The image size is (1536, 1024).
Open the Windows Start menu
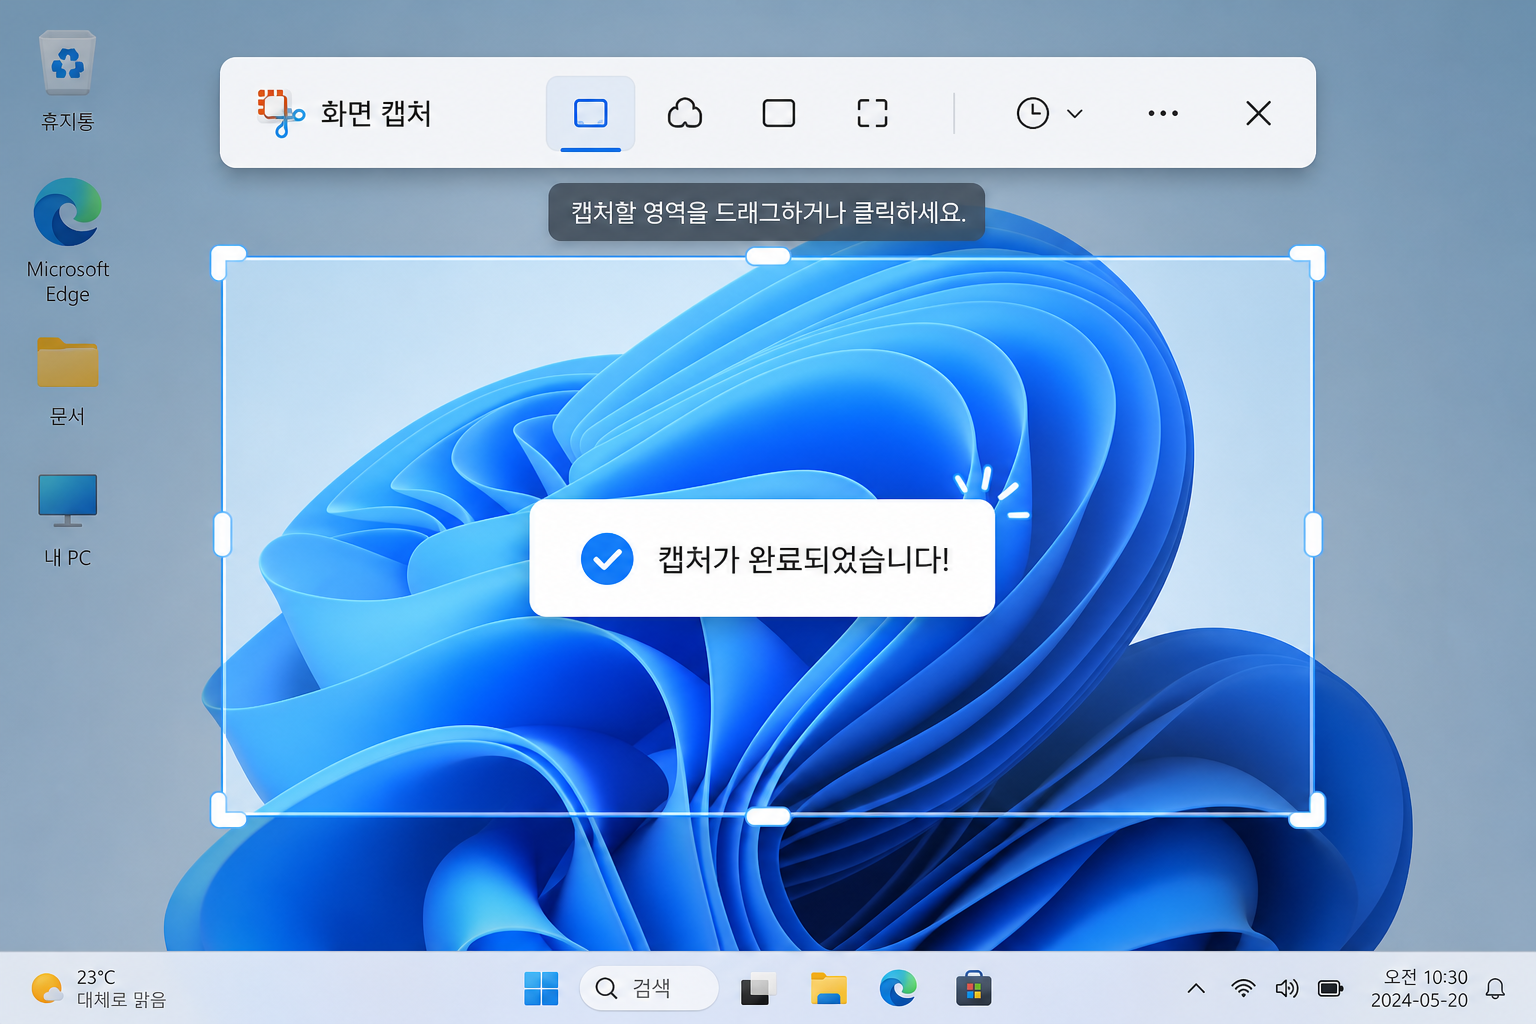[x=541, y=988]
